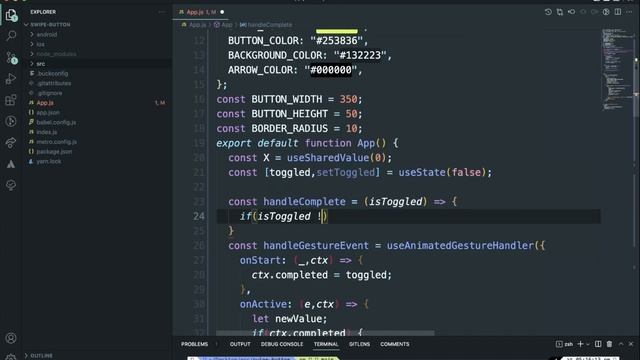Viewport: 640px width, 360px height.
Task: Switch to the COMMENTS panel tab
Action: pos(395,344)
